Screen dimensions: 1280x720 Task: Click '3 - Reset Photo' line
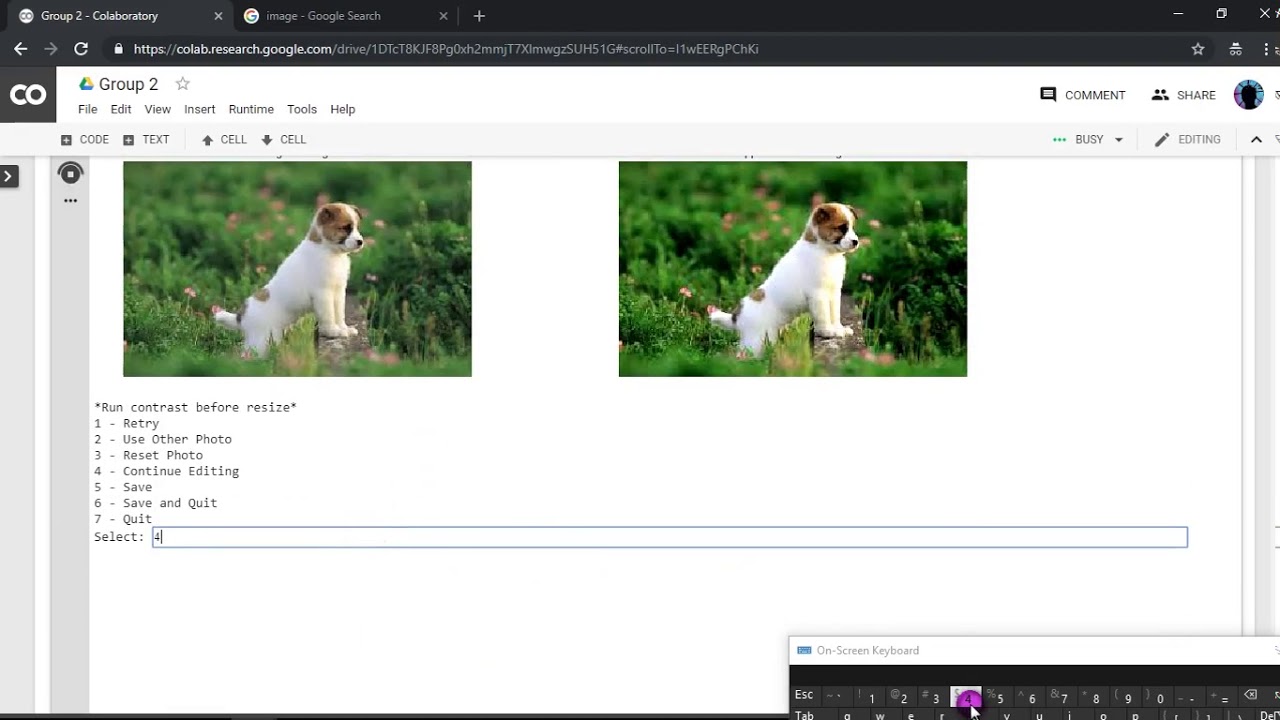[148, 455]
